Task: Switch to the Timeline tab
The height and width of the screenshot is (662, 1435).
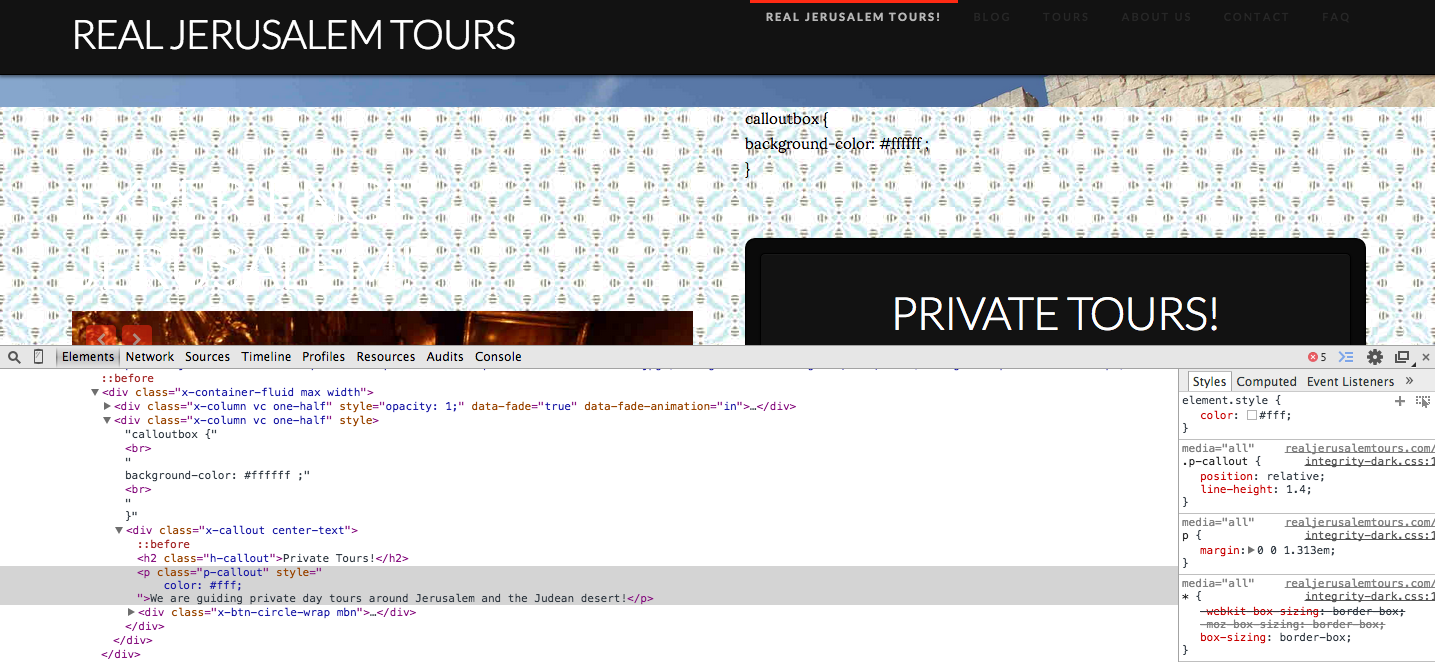Action: coord(266,357)
